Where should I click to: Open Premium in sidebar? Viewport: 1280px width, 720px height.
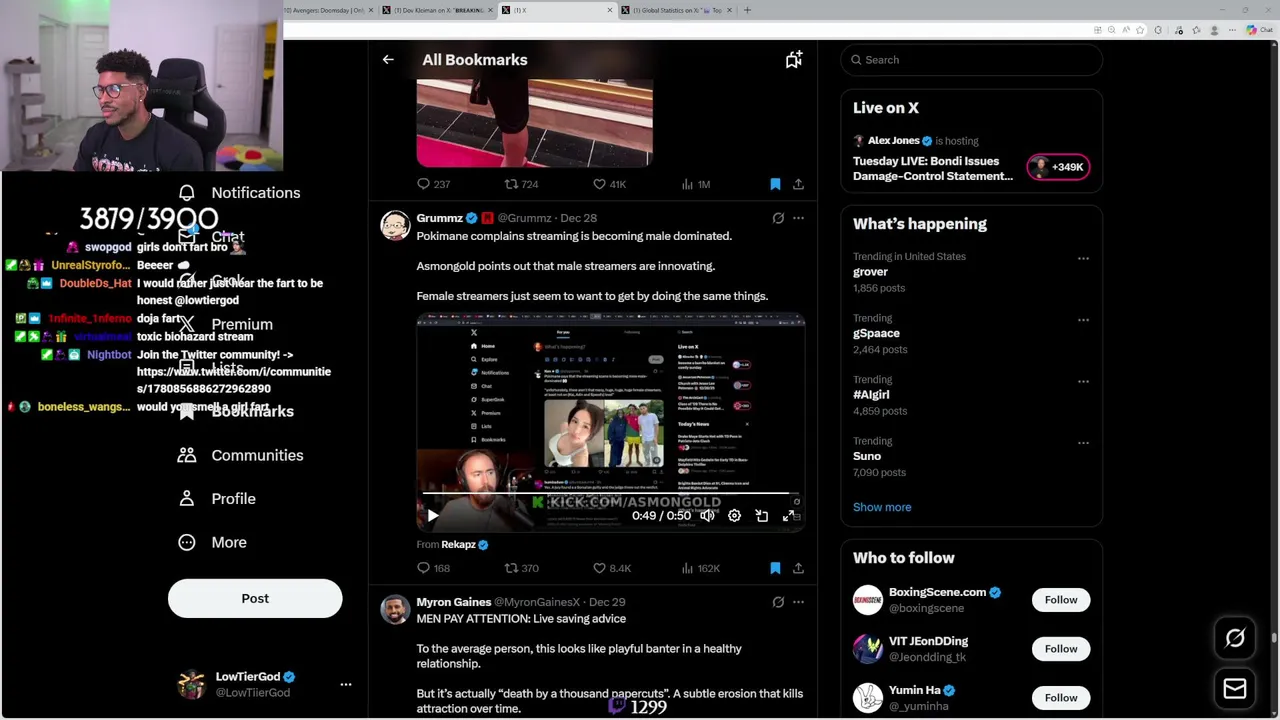pos(225,324)
